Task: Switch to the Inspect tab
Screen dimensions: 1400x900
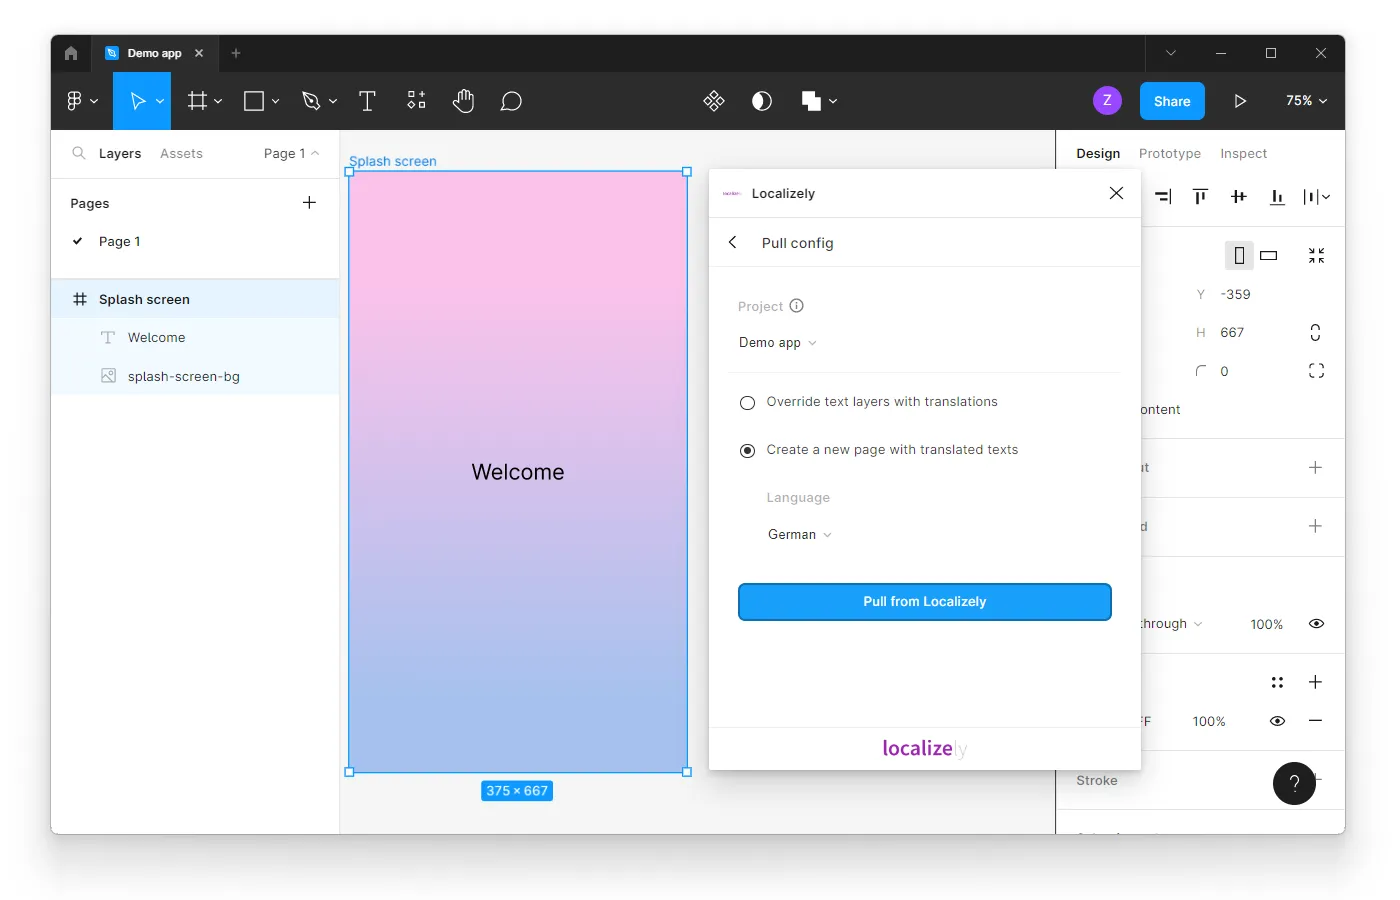Action: 1243,153
